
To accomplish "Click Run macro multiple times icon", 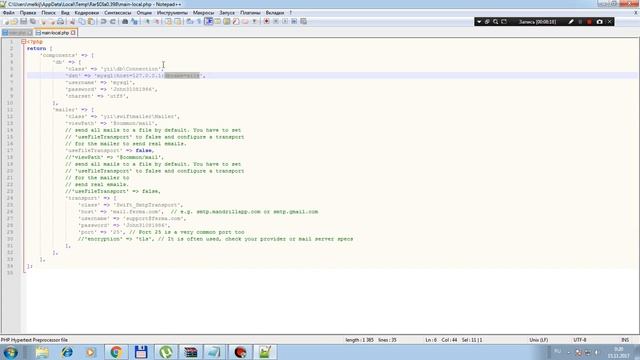I will (x=294, y=21).
